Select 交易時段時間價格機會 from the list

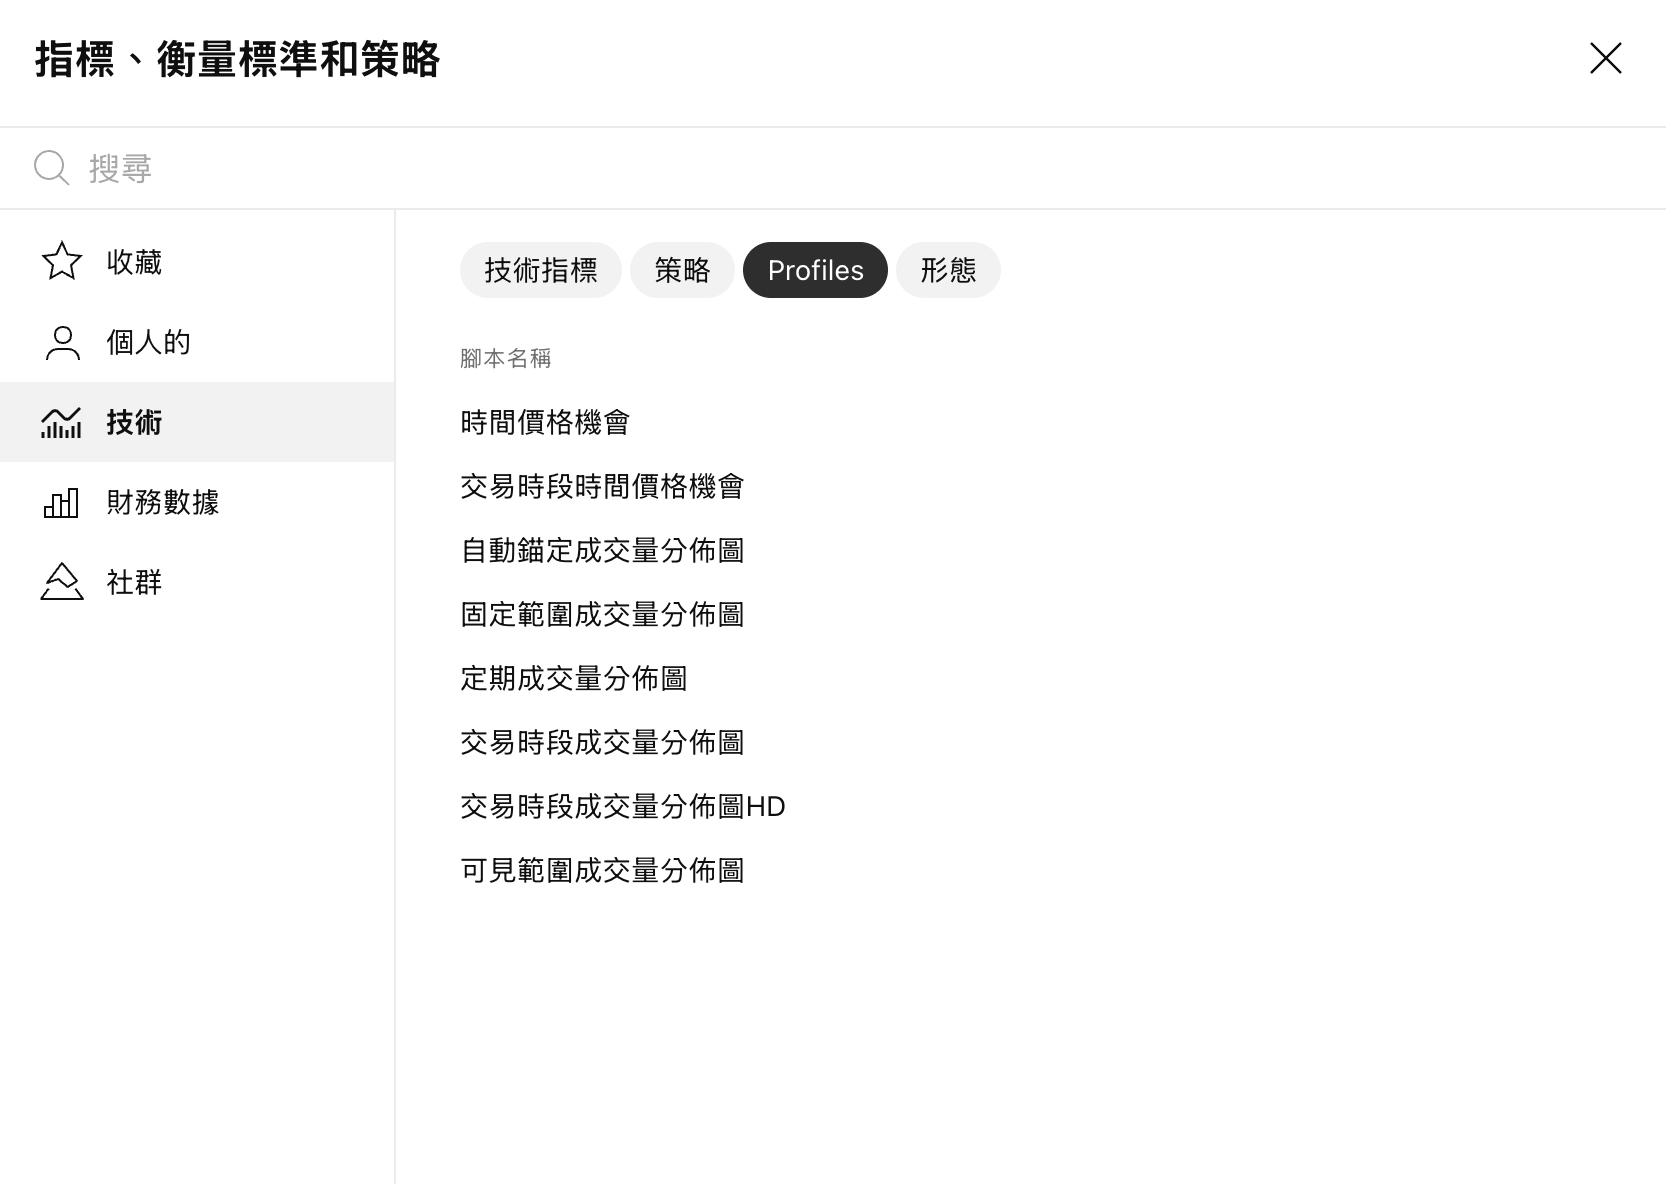602,487
